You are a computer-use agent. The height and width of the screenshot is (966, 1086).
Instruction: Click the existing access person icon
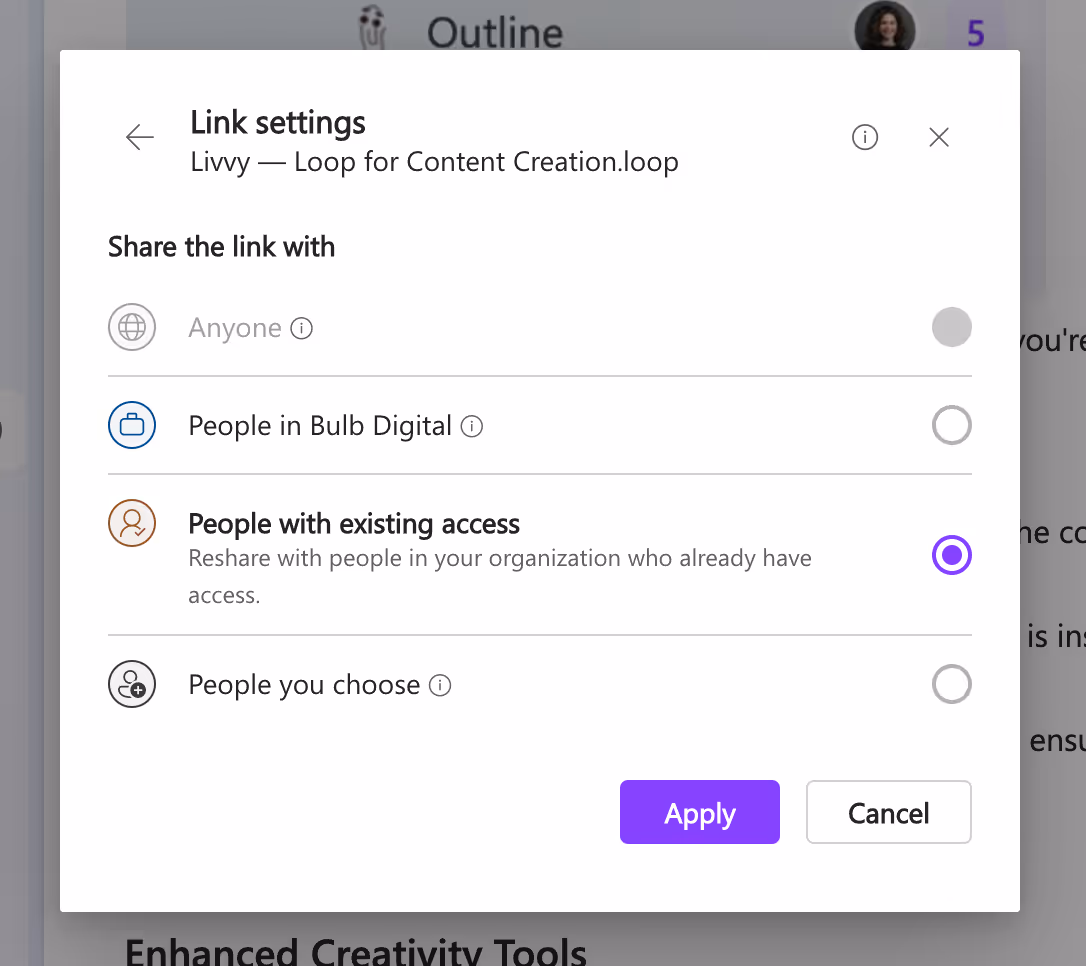(132, 523)
